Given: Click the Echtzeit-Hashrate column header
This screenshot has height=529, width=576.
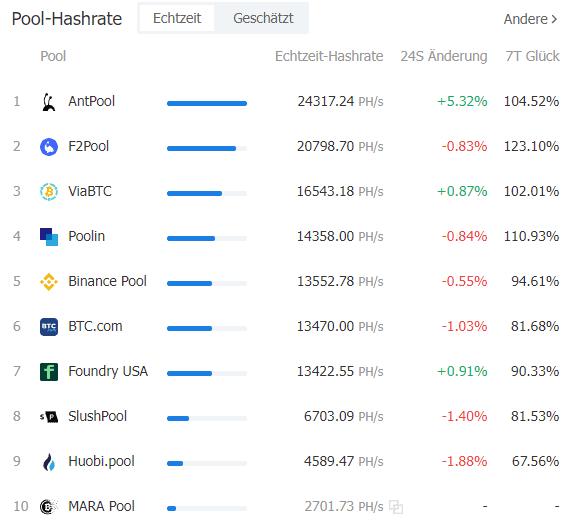Looking at the screenshot, I should pos(329,56).
